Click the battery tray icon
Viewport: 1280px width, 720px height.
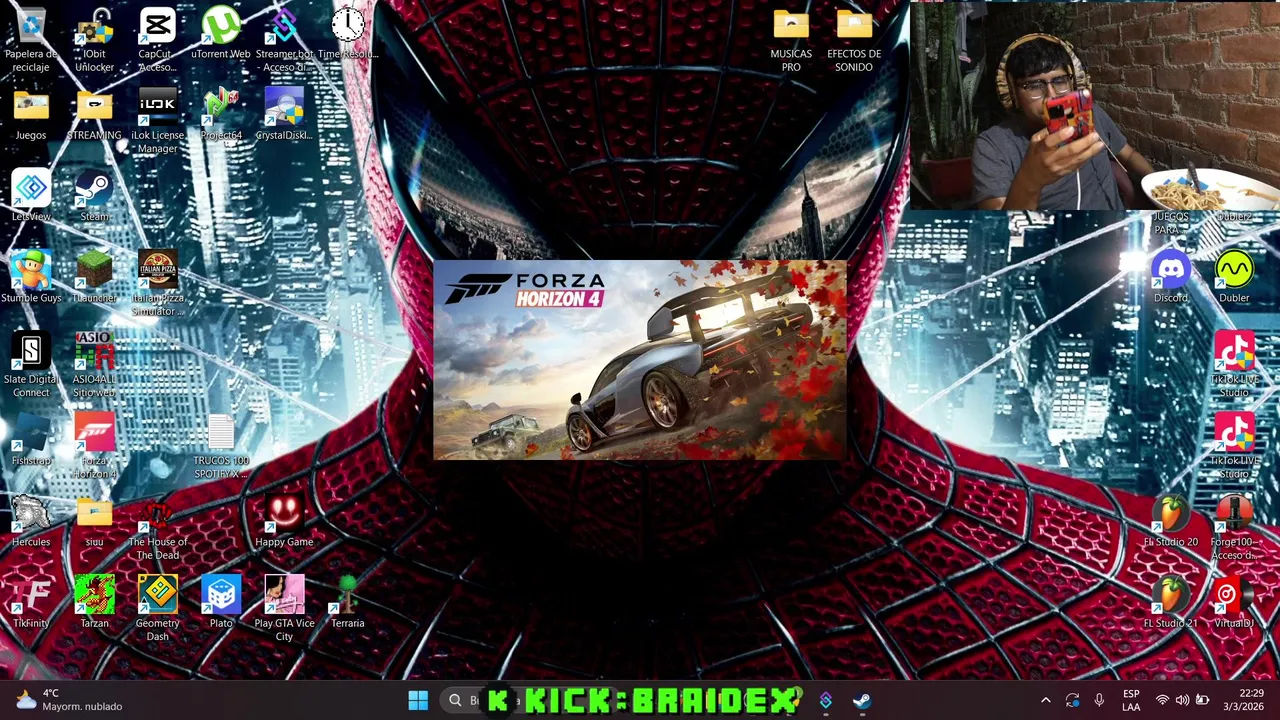1202,700
